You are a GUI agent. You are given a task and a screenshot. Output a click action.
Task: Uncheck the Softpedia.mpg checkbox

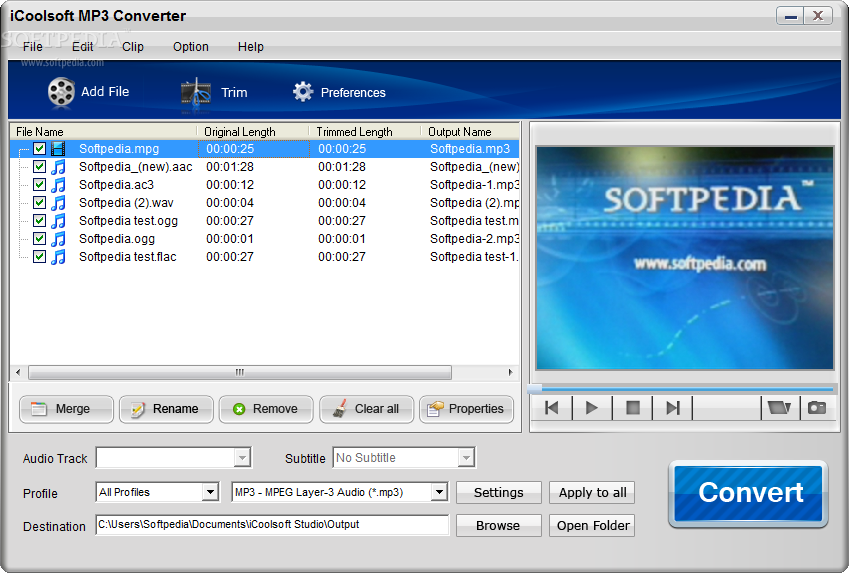[40, 148]
